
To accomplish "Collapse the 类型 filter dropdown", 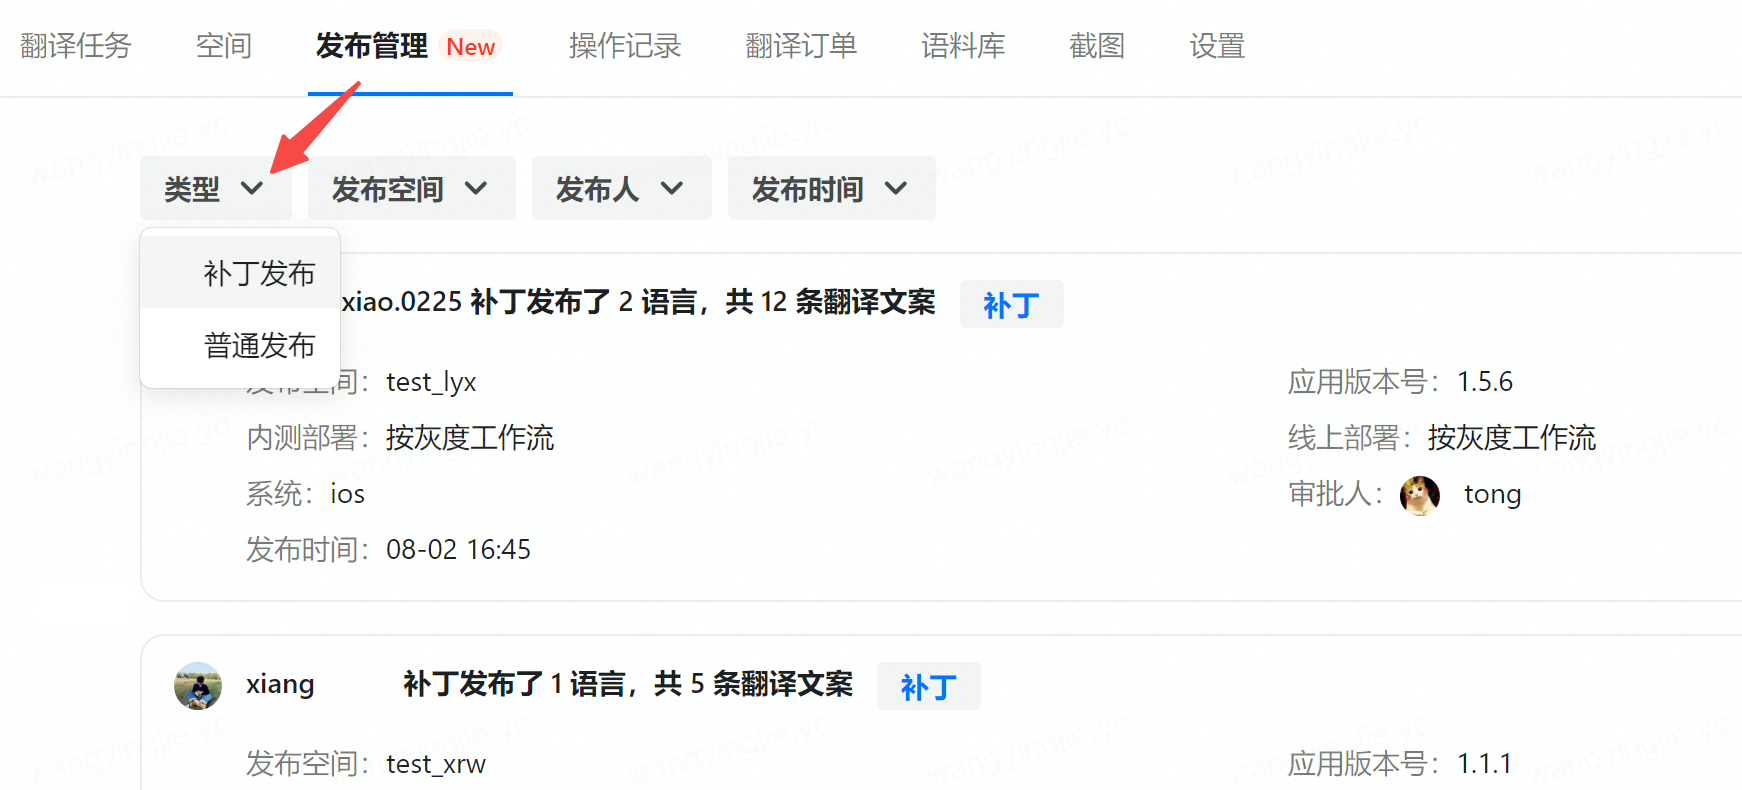I will coord(215,188).
